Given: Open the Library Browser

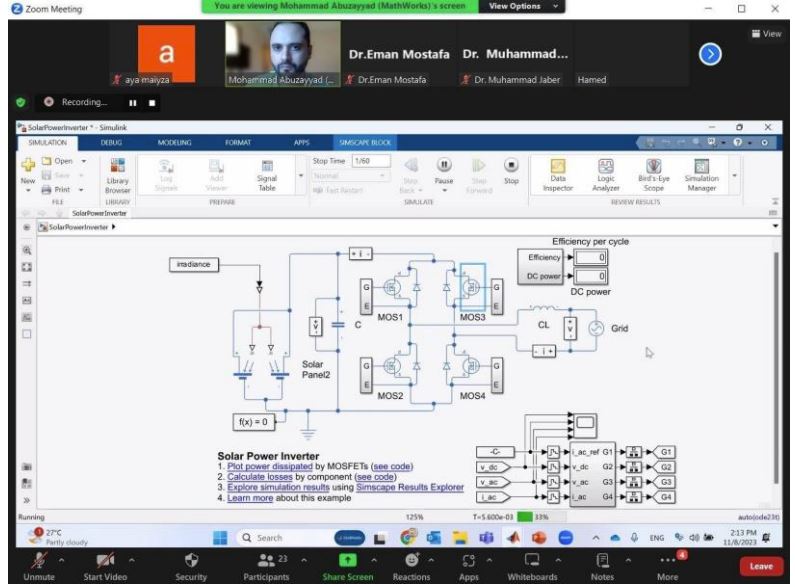Looking at the screenshot, I should pos(117,176).
